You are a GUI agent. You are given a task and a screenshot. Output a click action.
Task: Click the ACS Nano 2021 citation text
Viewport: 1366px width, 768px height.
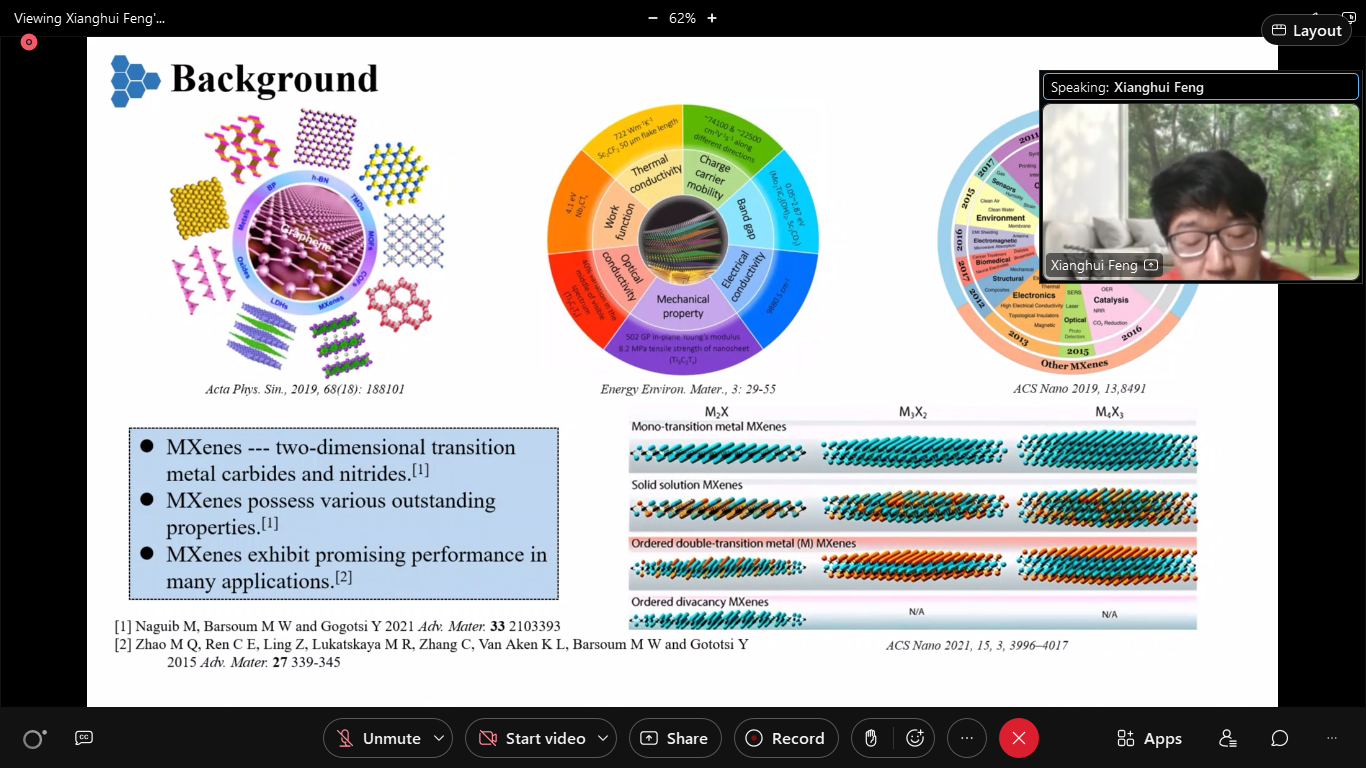coord(977,645)
